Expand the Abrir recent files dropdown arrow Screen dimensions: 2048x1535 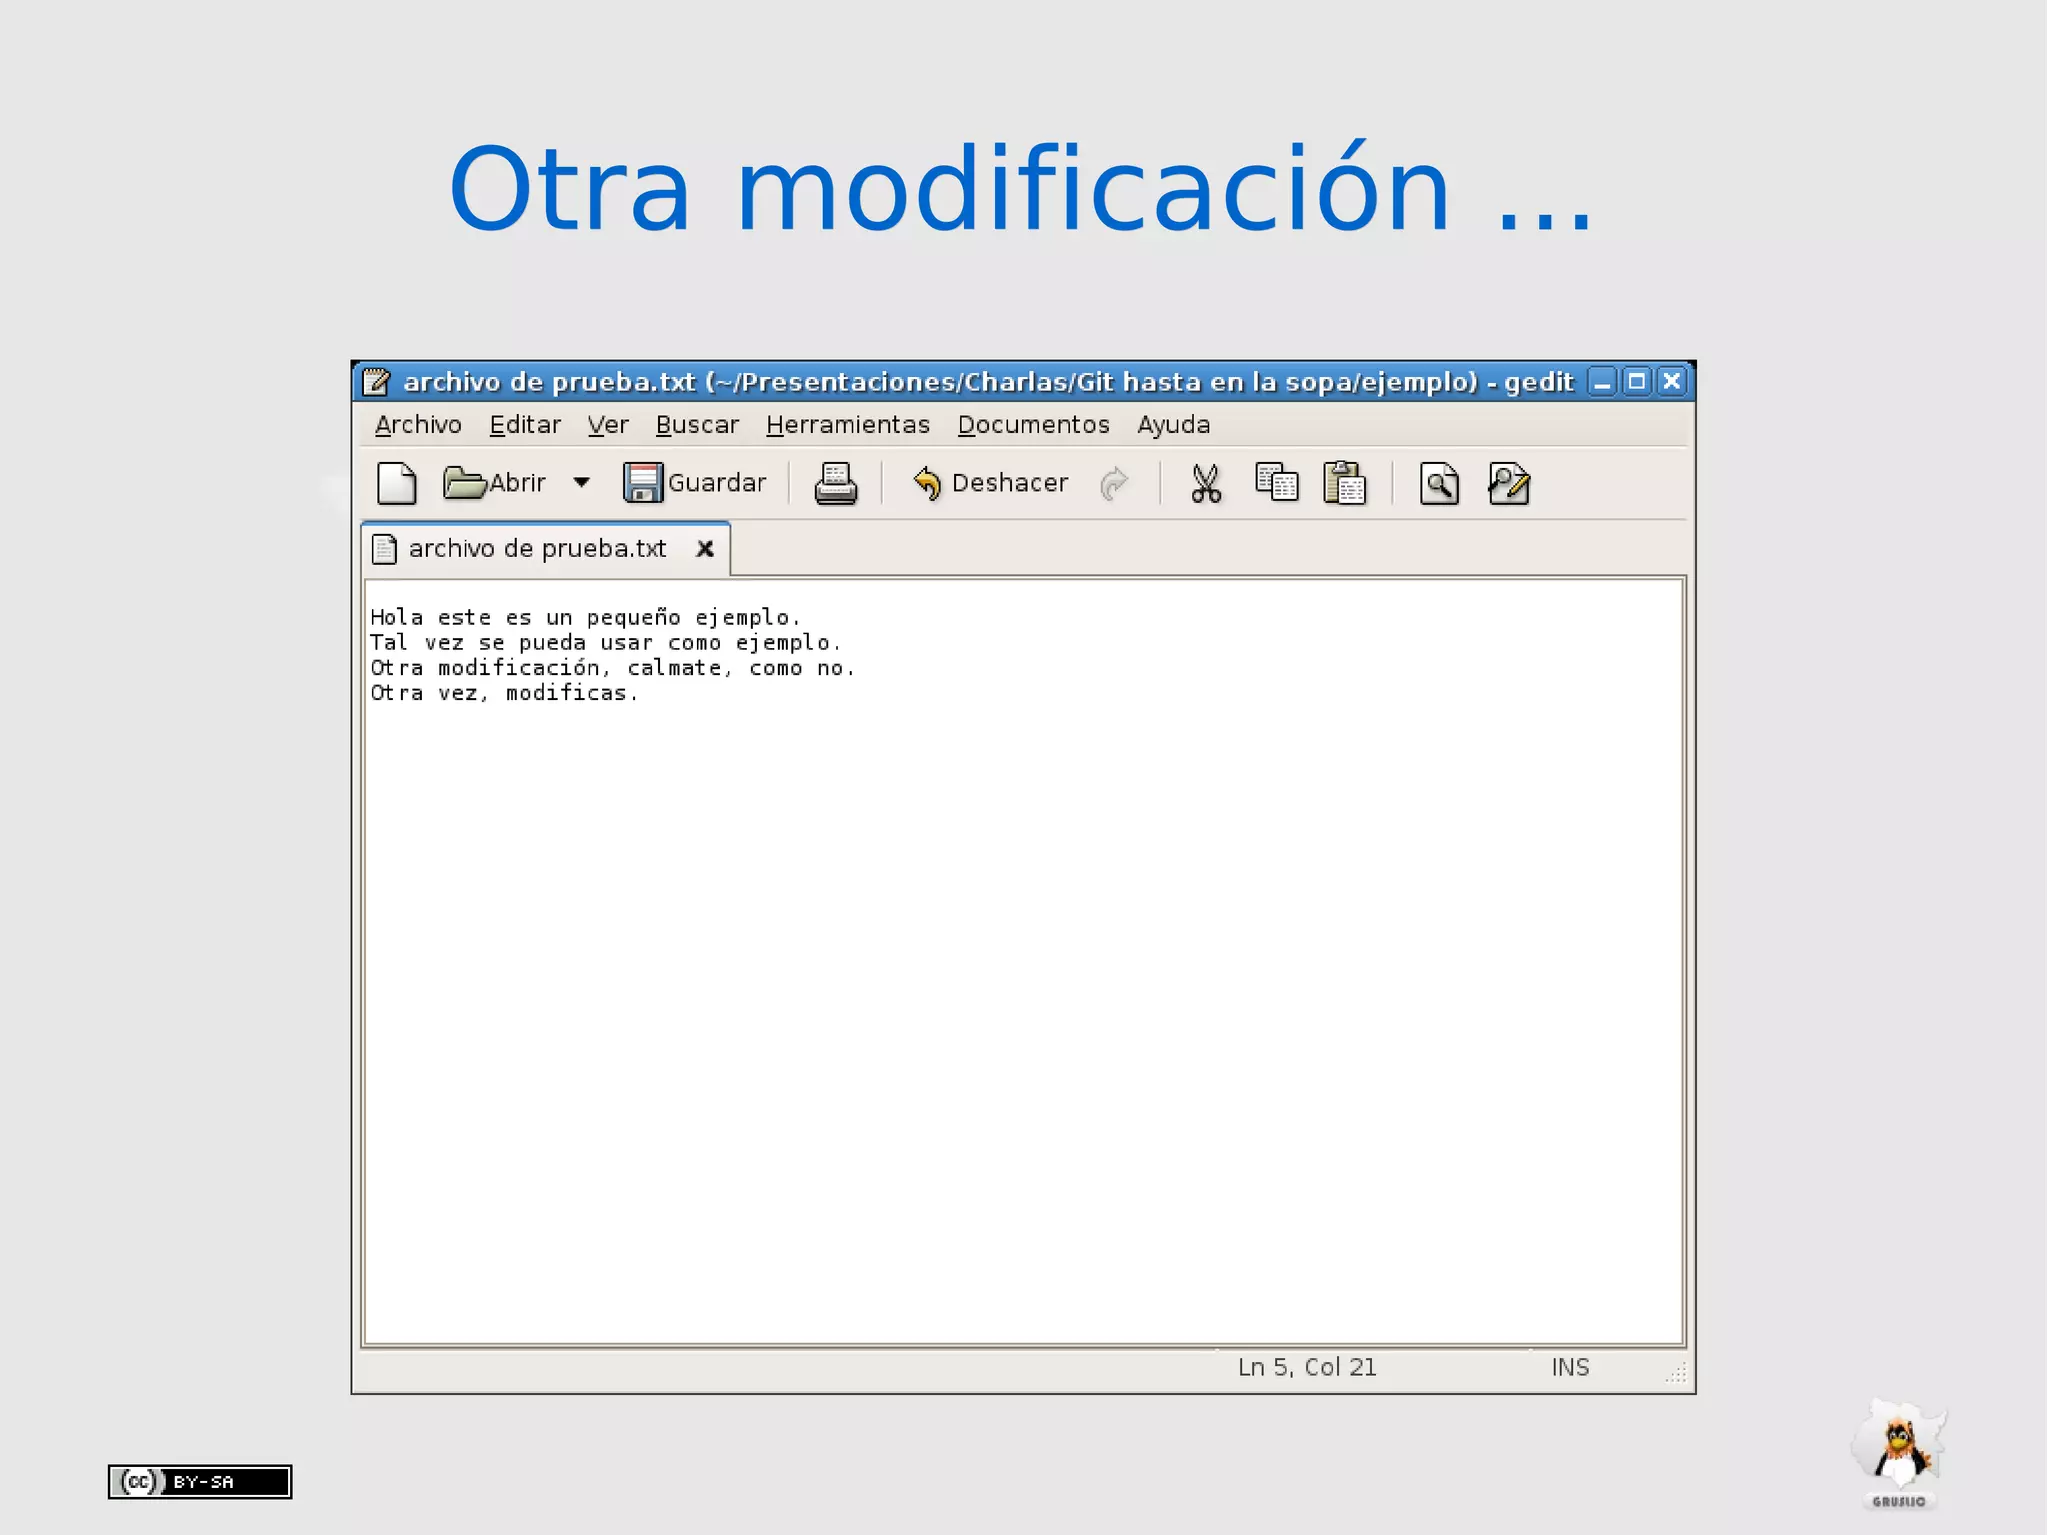click(x=581, y=483)
